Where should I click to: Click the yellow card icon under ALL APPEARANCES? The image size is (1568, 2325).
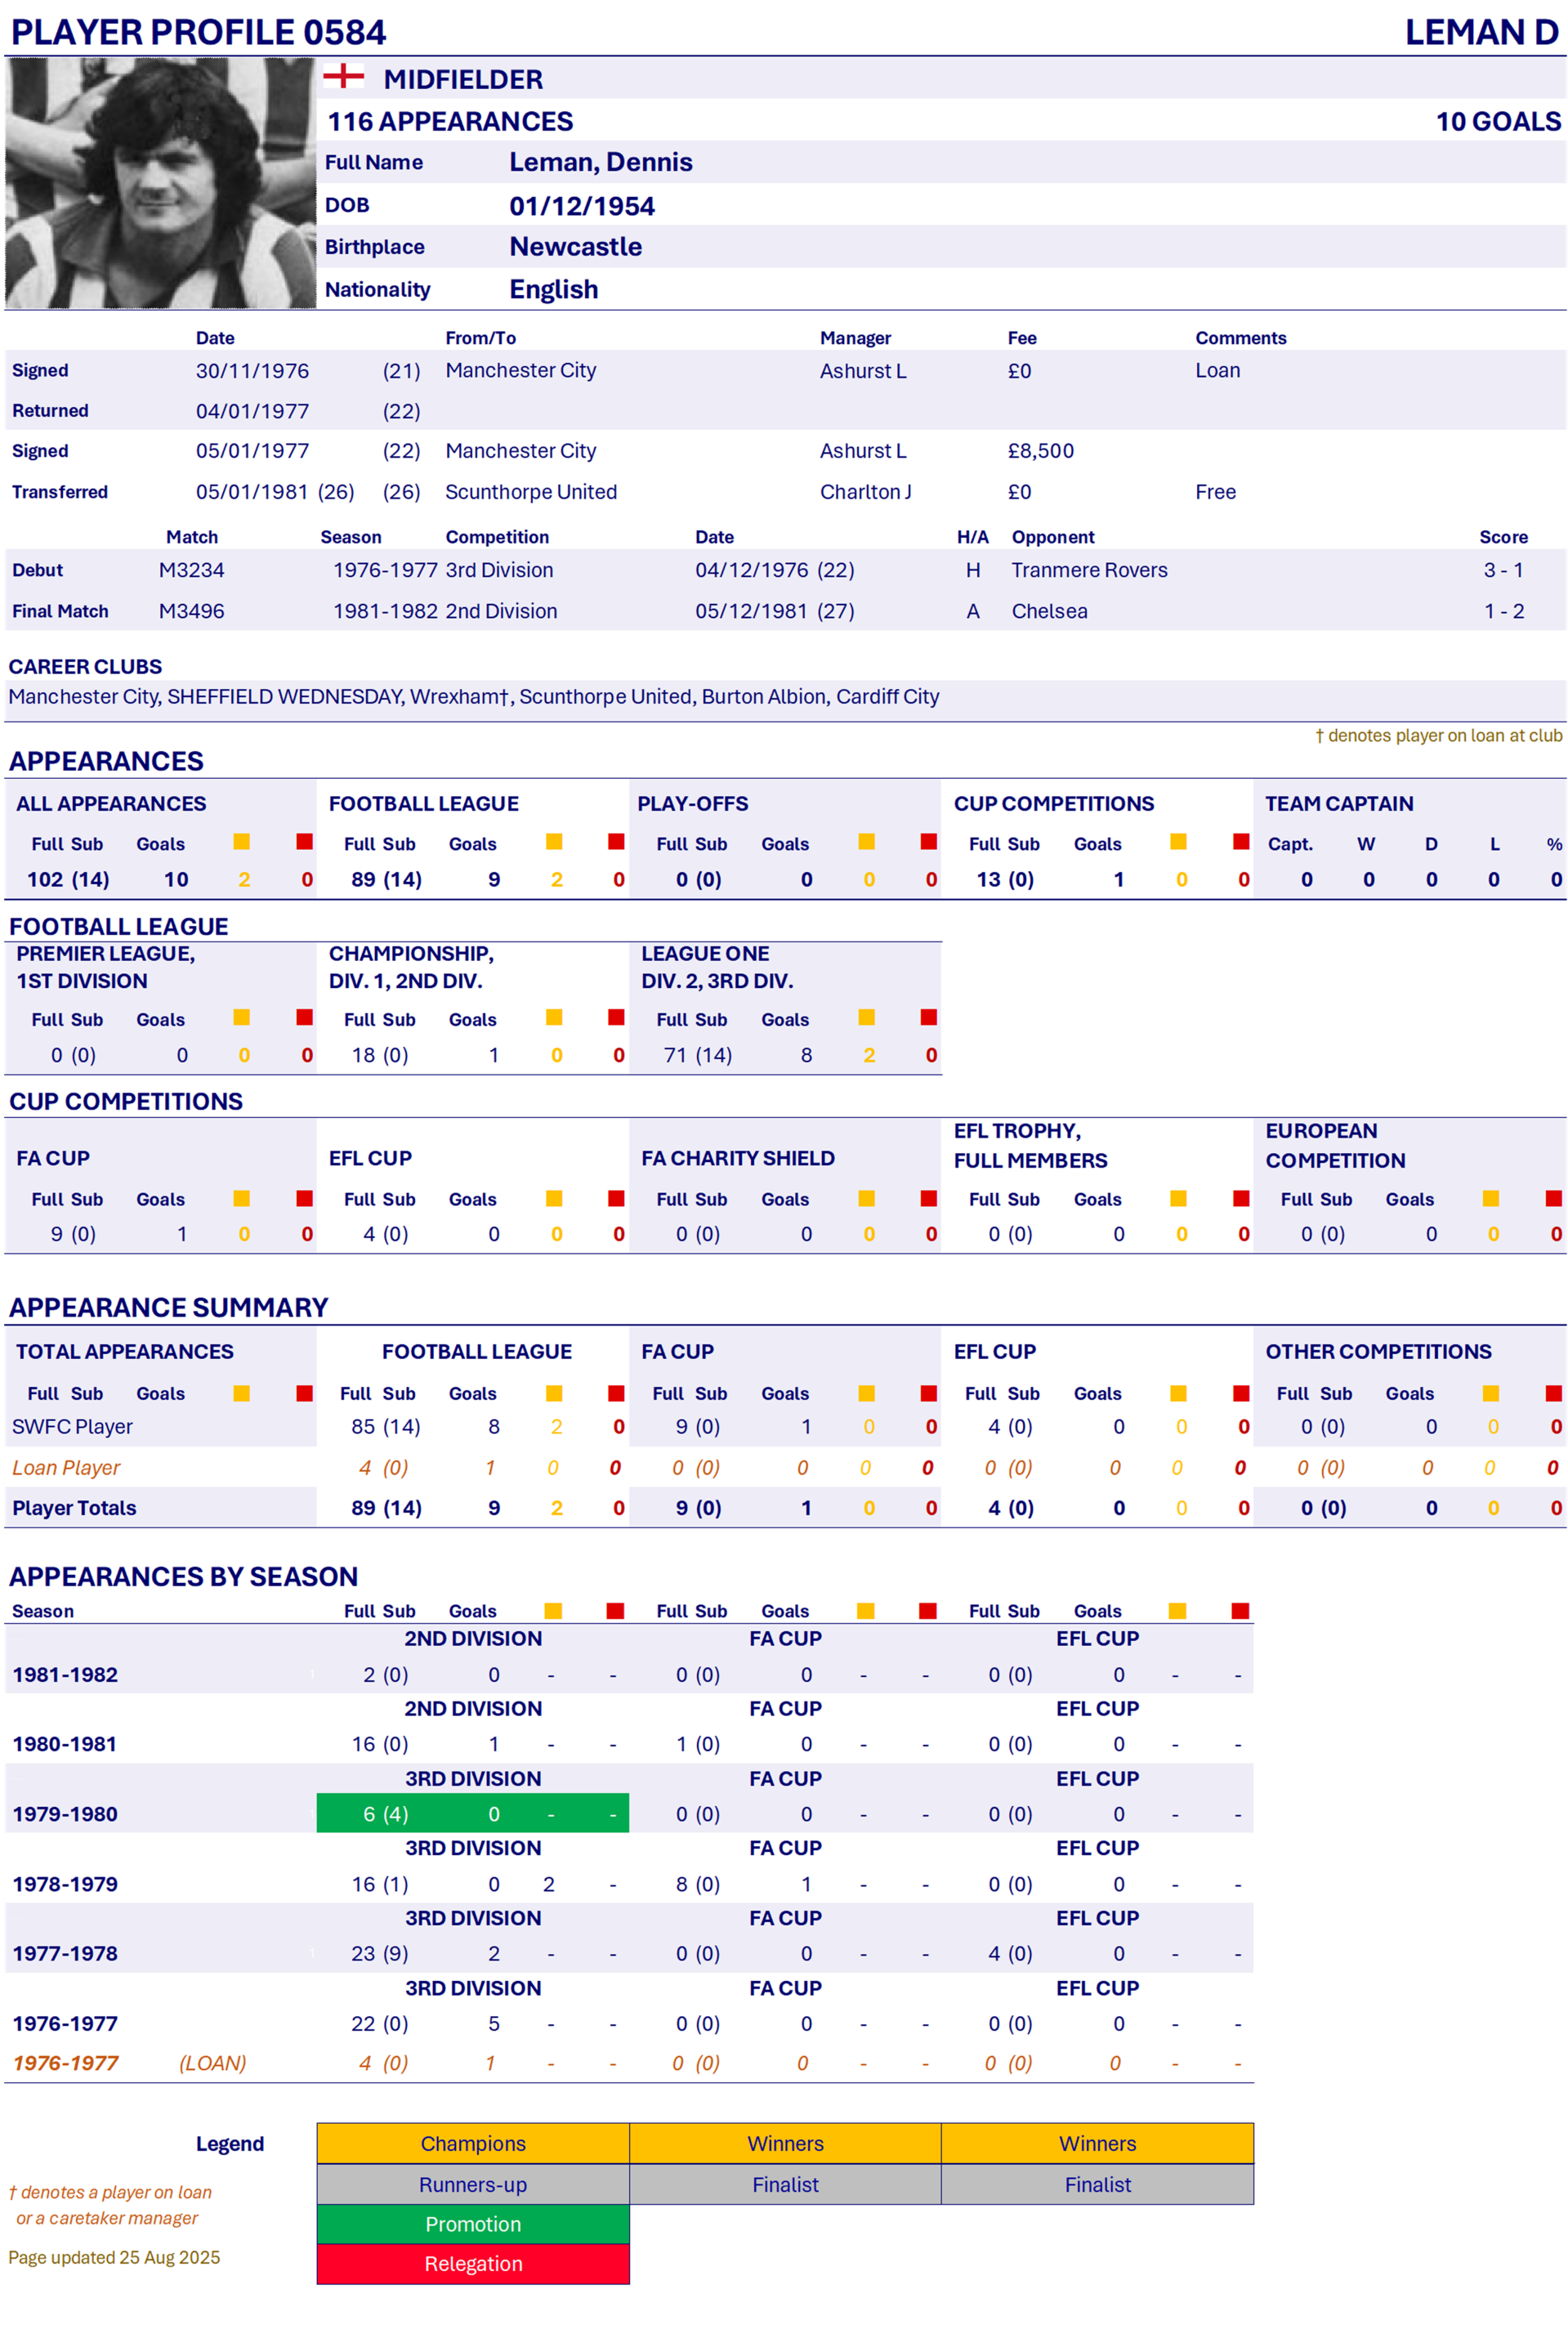[242, 842]
